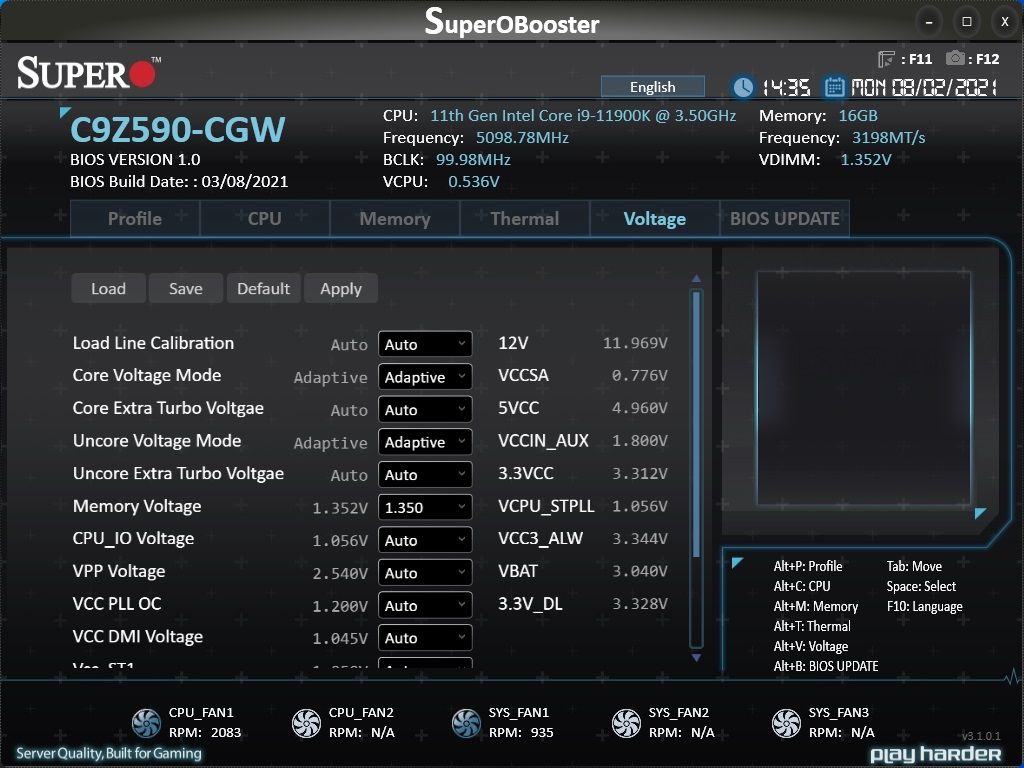1024x768 pixels.
Task: Click the clock icon beside the time
Action: click(743, 87)
